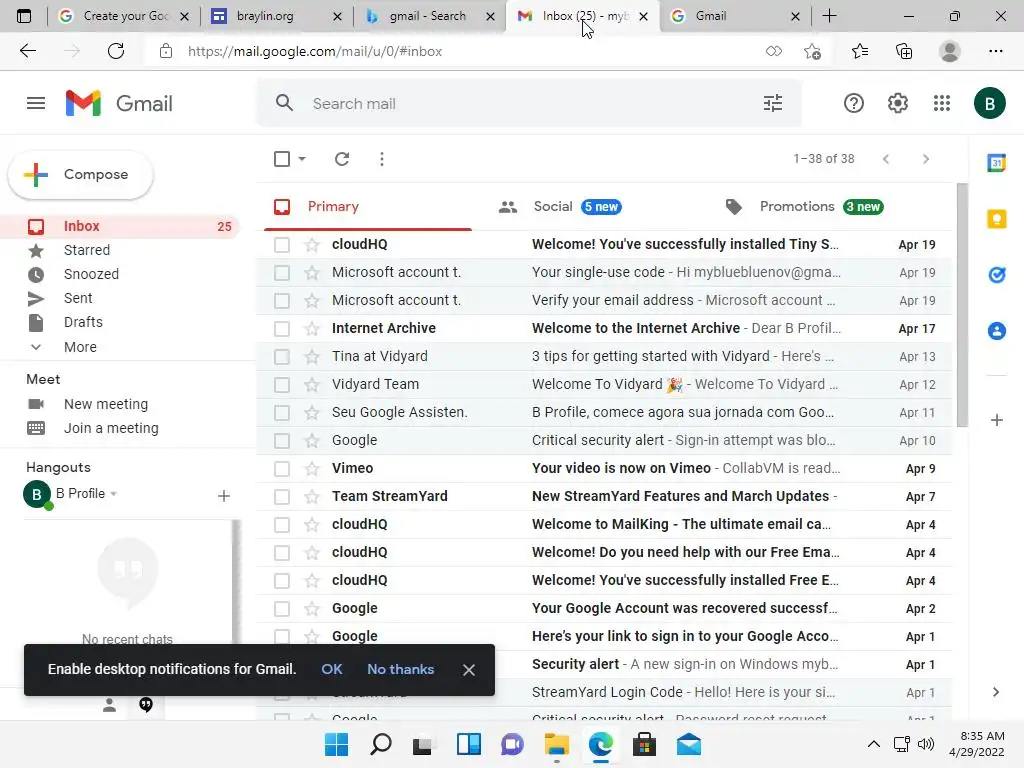Image resolution: width=1024 pixels, height=768 pixels.
Task: Click the message list vertical scrollbar
Action: 962,307
